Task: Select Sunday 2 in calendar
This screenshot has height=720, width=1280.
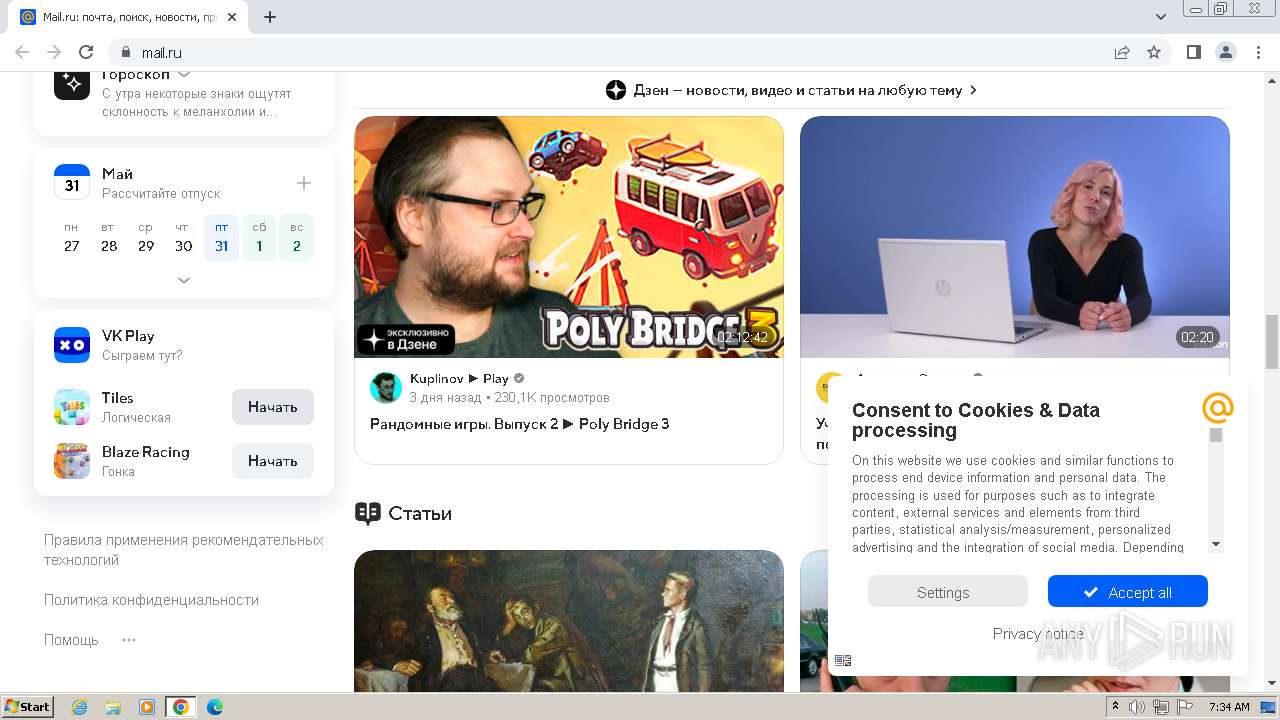Action: 297,238
